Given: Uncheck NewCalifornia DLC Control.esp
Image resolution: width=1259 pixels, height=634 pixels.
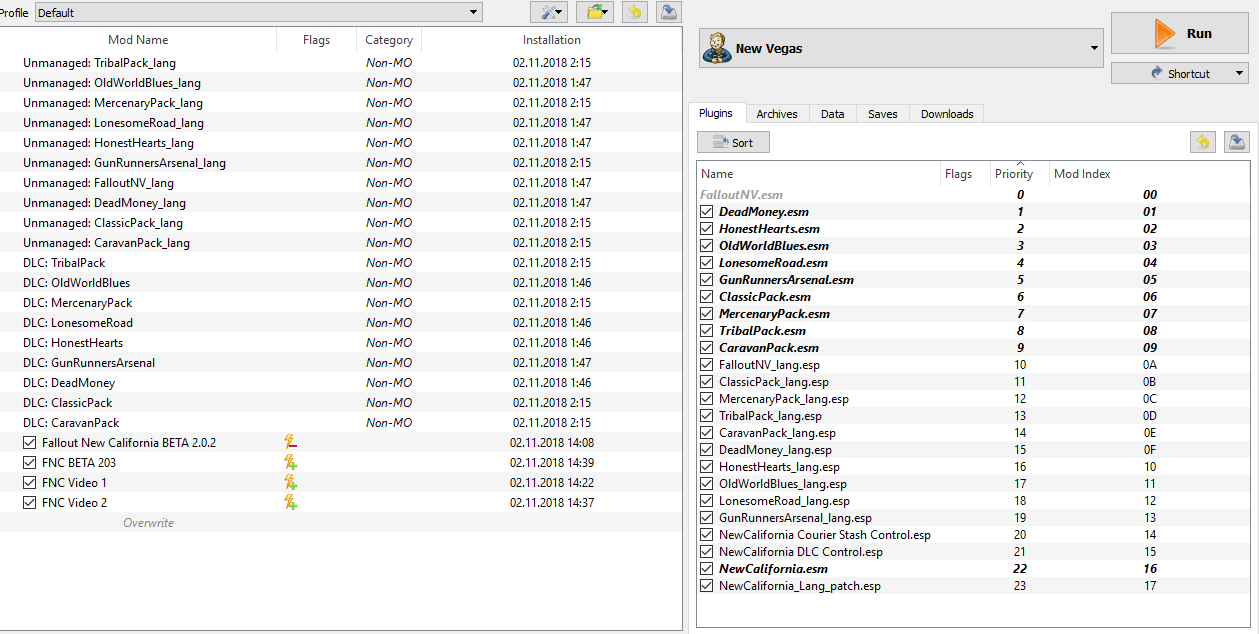Looking at the screenshot, I should click(707, 552).
